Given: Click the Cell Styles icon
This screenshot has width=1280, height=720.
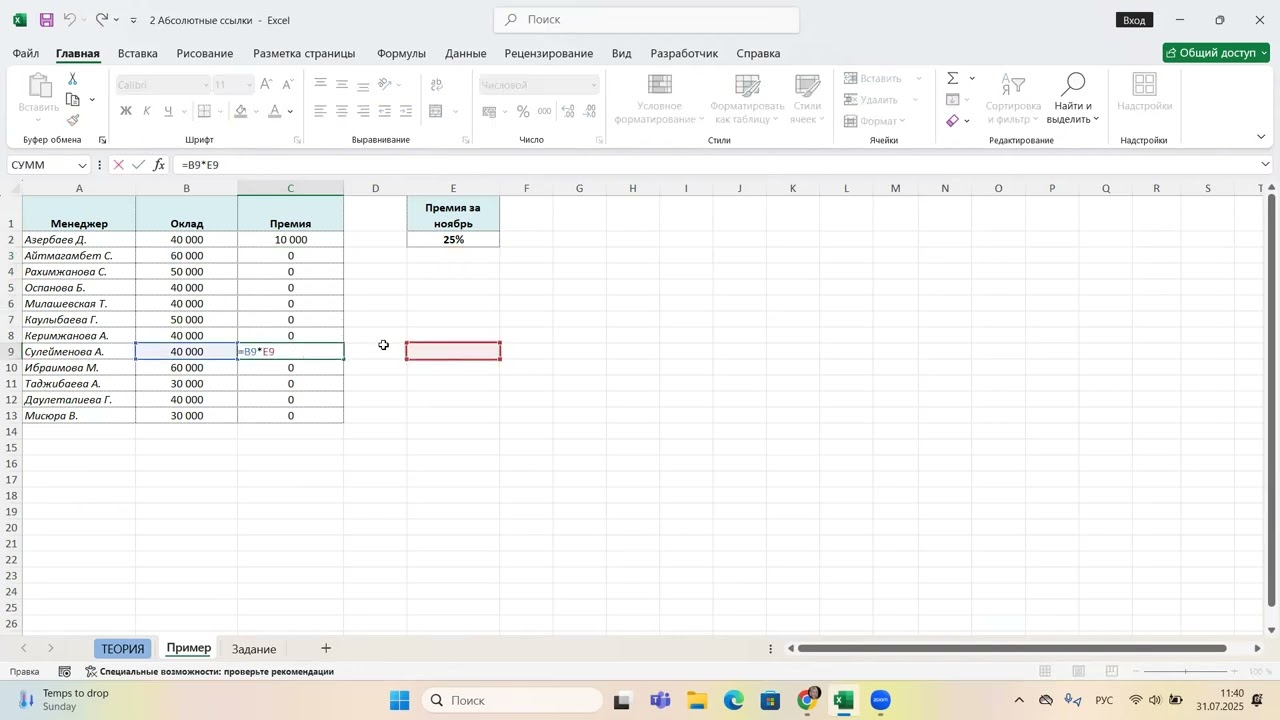Looking at the screenshot, I should 807,85.
